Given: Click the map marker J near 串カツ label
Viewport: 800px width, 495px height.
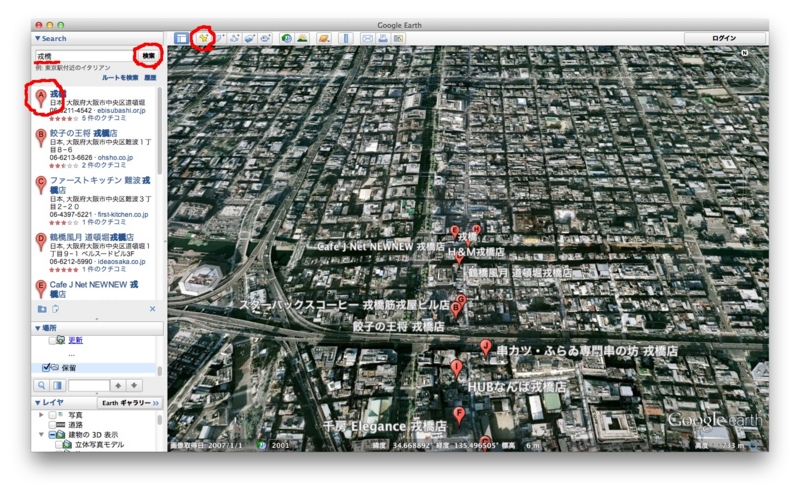Looking at the screenshot, I should click(x=486, y=349).
